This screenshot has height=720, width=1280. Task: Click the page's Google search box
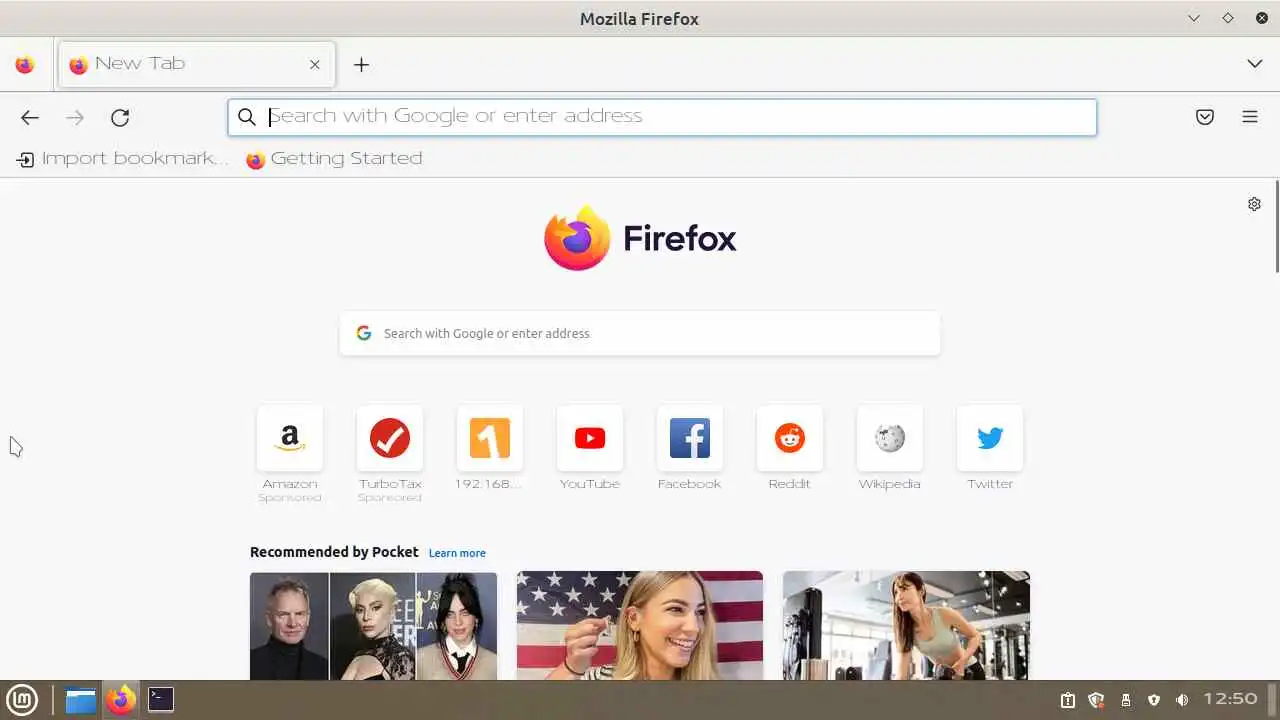click(640, 333)
